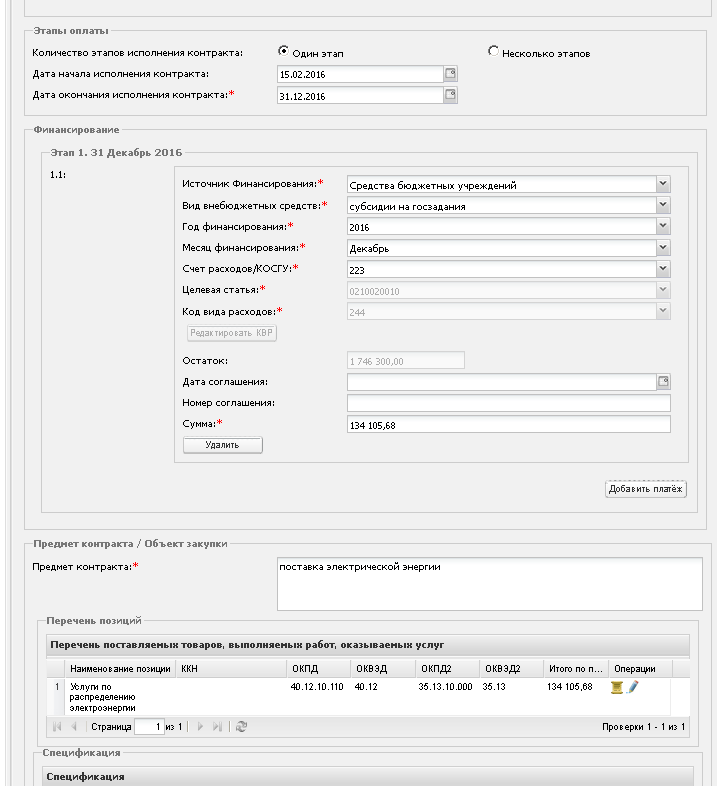Click 'Проверки 1 - 1 из 1' status text
Image resolution: width=717 pixels, height=786 pixels.
click(x=643, y=726)
